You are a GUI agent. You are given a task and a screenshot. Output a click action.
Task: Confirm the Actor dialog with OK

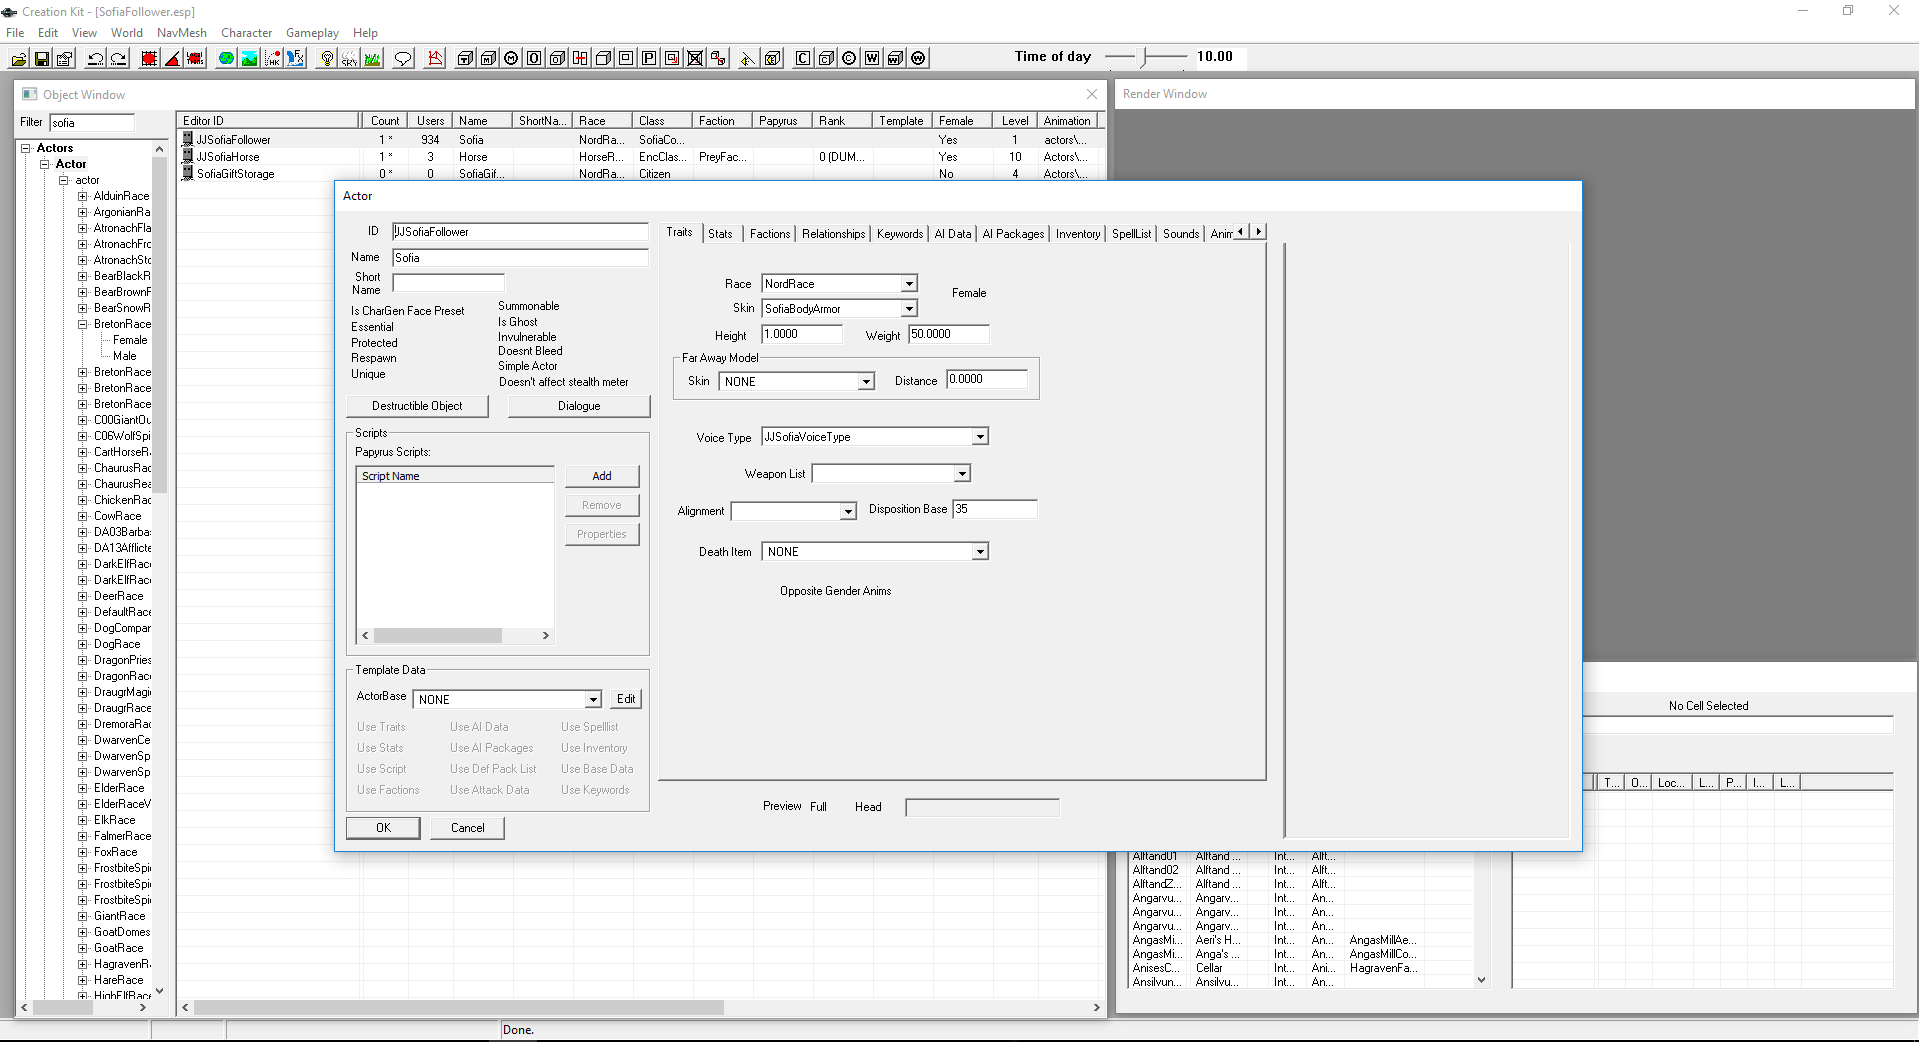(383, 828)
